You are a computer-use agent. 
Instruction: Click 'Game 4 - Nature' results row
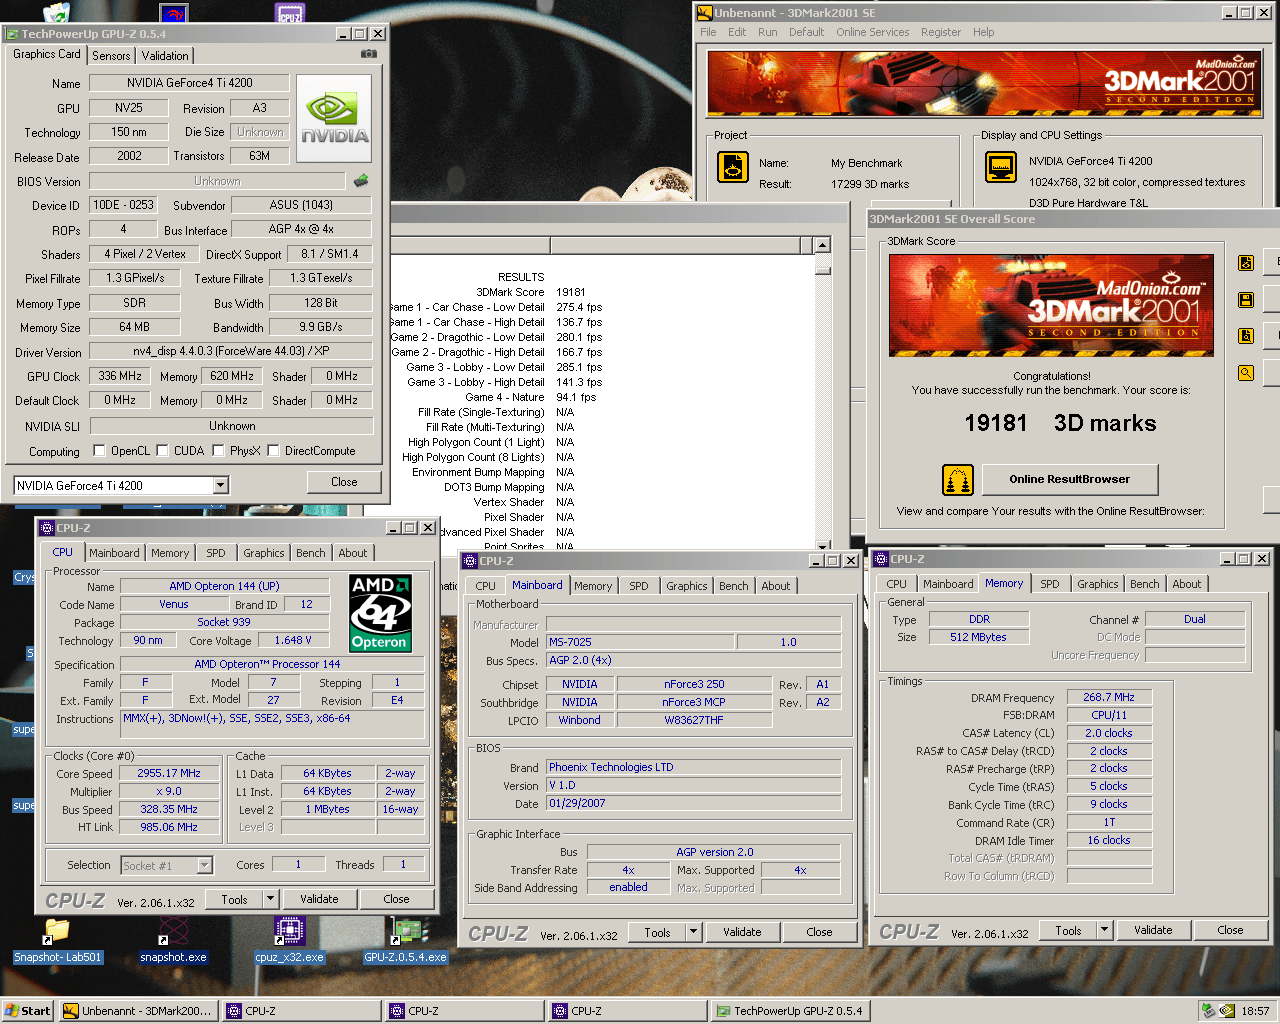530,397
